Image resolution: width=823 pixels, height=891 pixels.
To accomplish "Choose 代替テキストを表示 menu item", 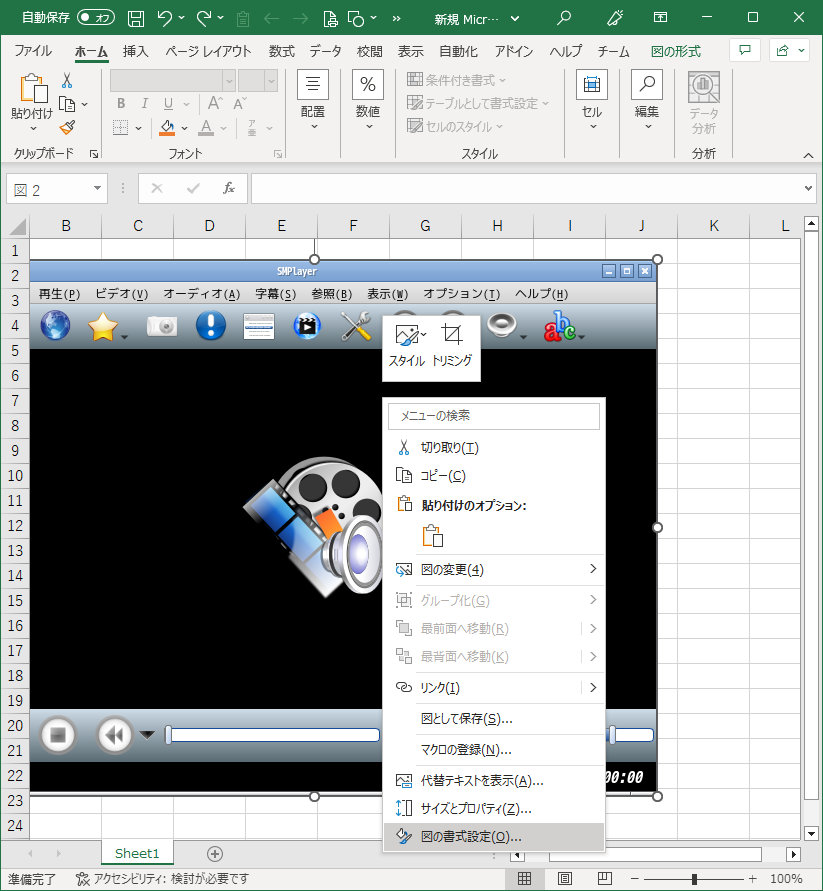I will click(493, 781).
